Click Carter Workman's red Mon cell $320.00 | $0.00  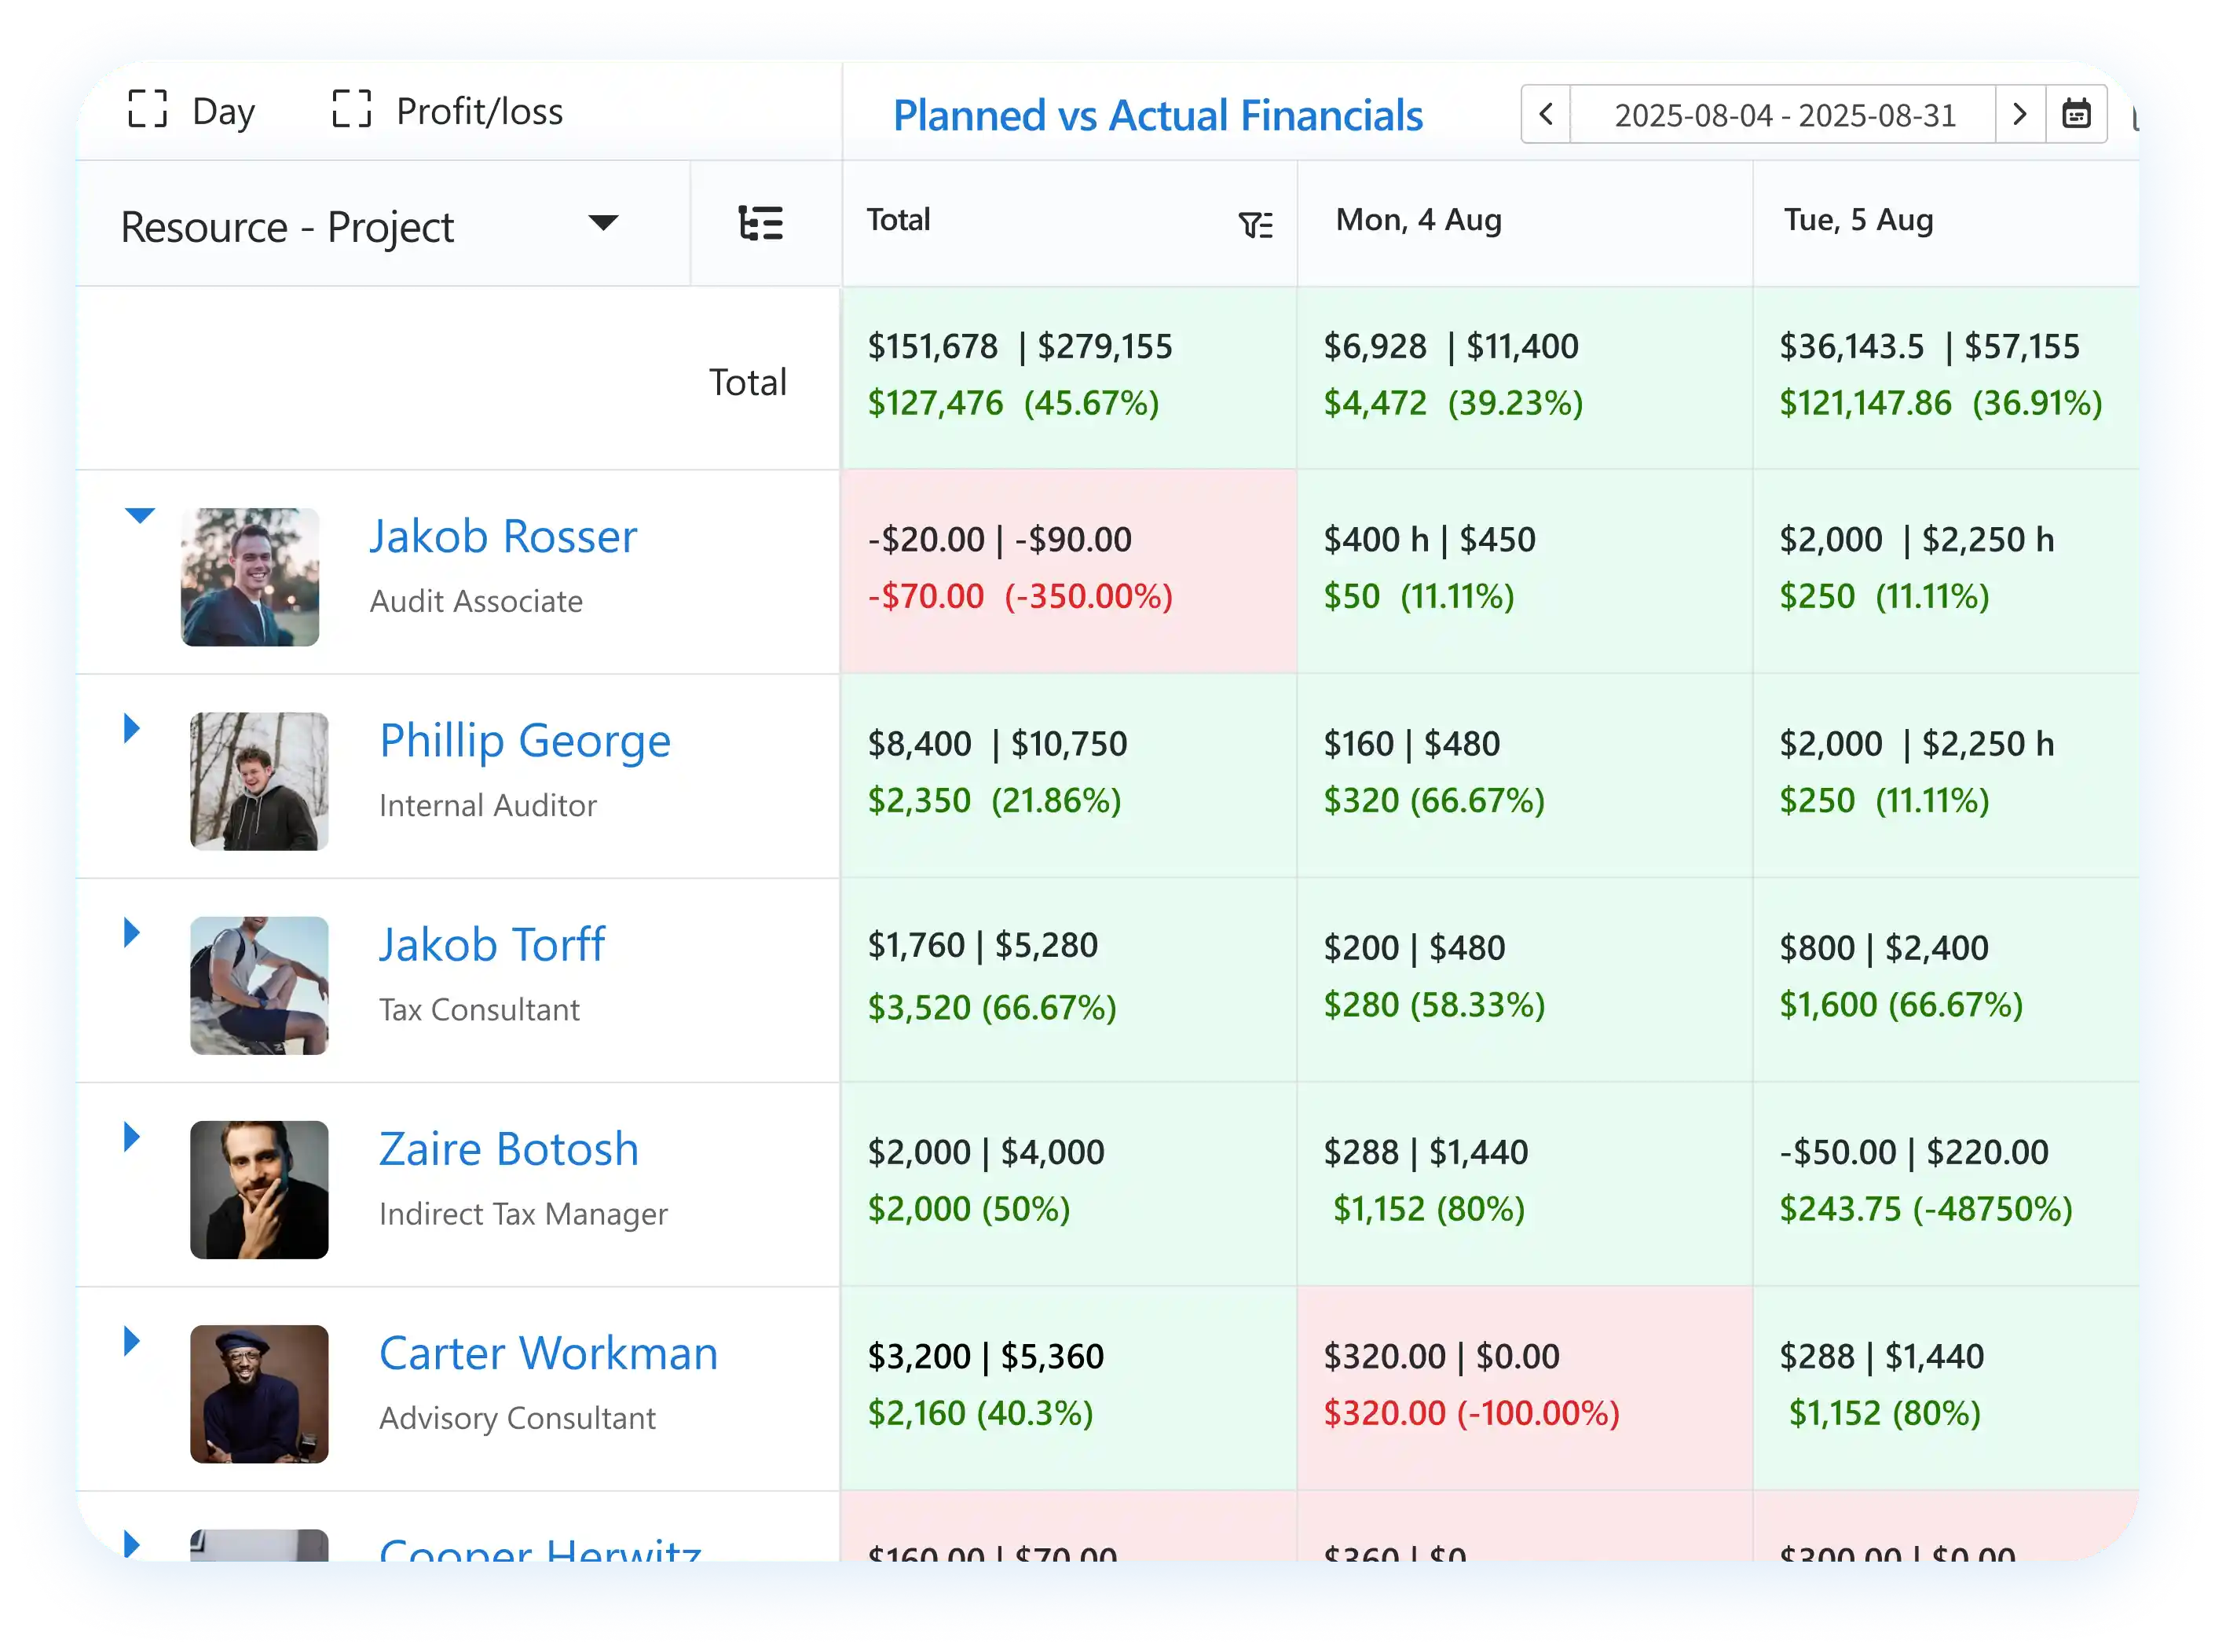(x=1524, y=1388)
